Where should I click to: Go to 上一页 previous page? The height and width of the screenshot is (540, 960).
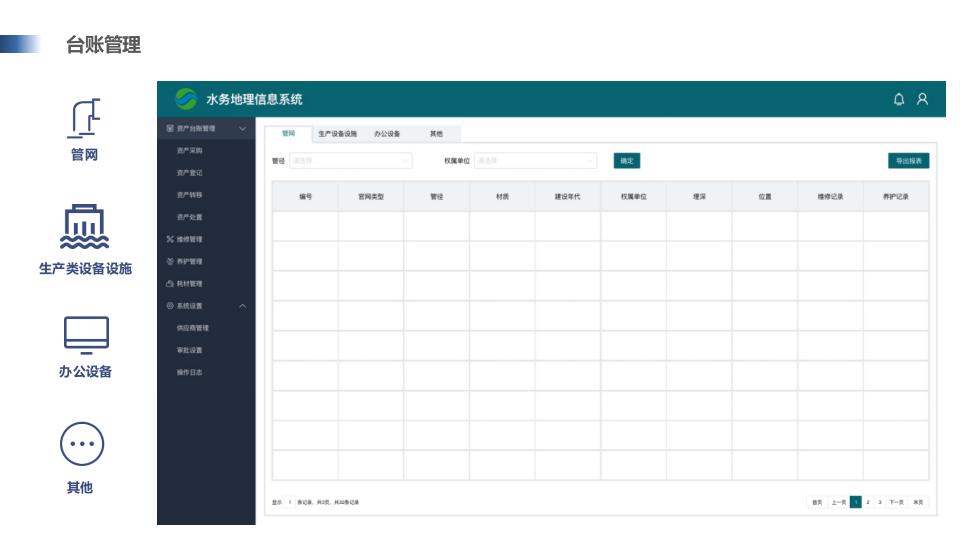pyautogui.click(x=838, y=502)
